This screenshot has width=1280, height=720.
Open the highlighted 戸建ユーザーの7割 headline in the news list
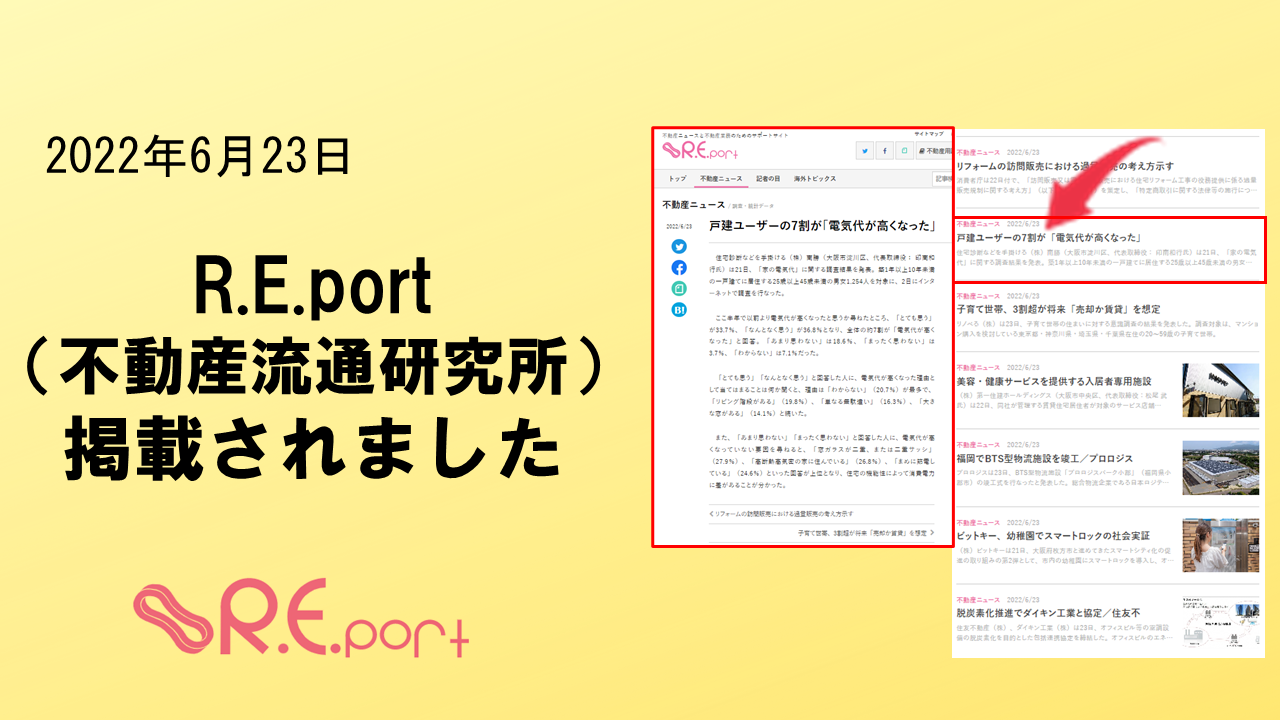pos(1049,237)
